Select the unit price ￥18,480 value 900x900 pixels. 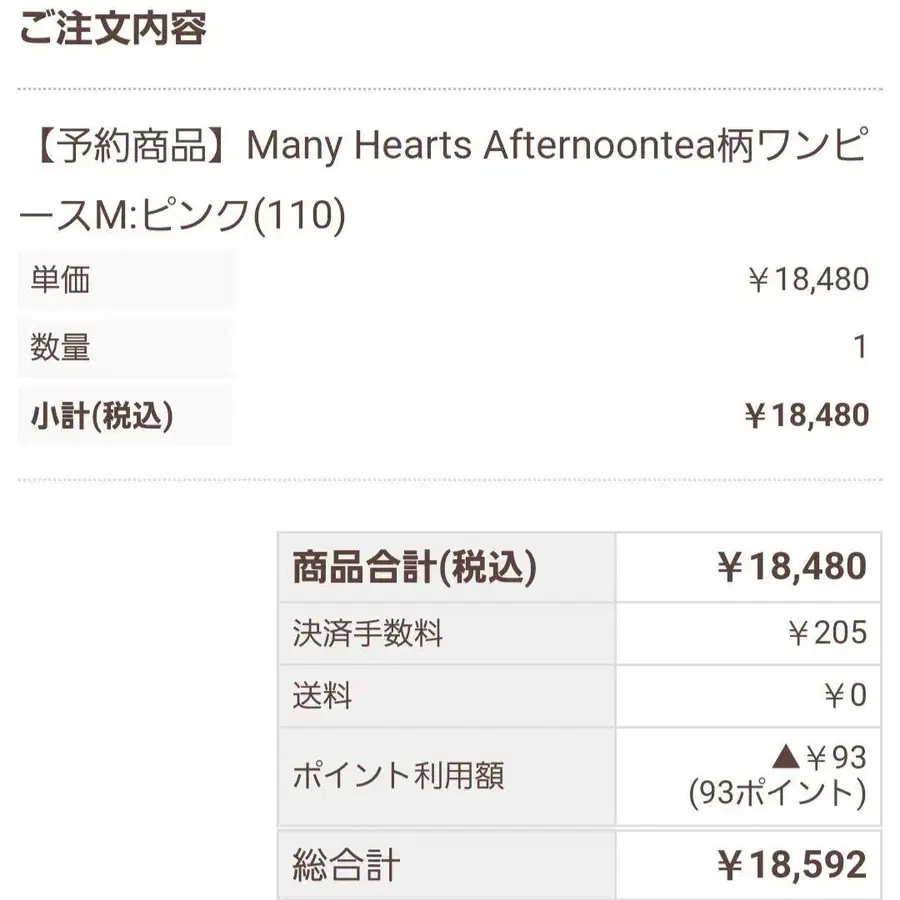click(x=808, y=280)
